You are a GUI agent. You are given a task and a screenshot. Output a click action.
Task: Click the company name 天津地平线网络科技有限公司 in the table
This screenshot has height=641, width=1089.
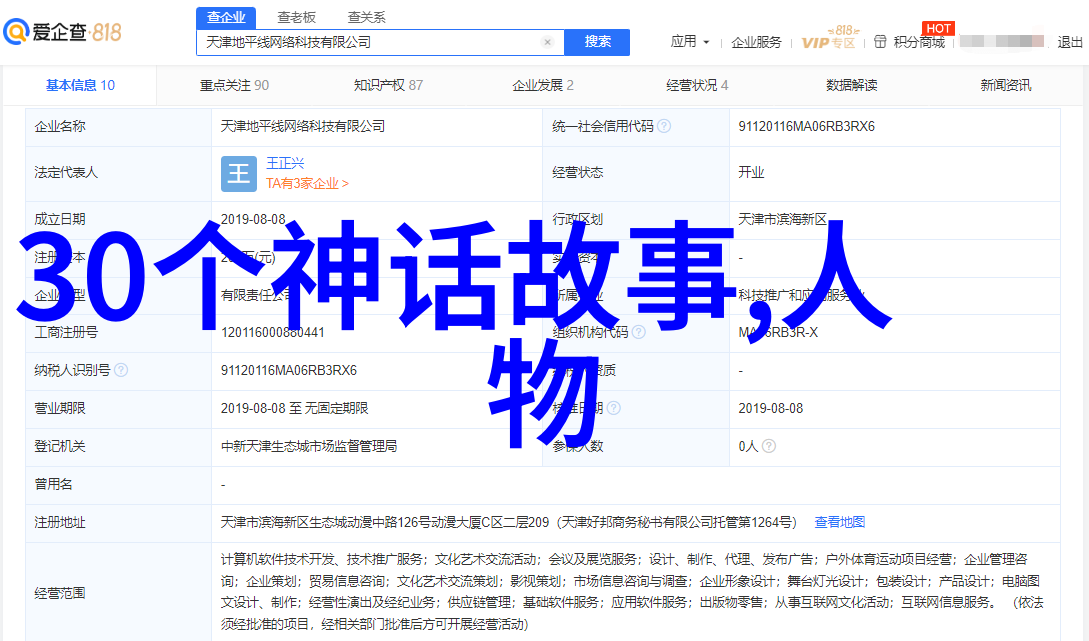(303, 126)
